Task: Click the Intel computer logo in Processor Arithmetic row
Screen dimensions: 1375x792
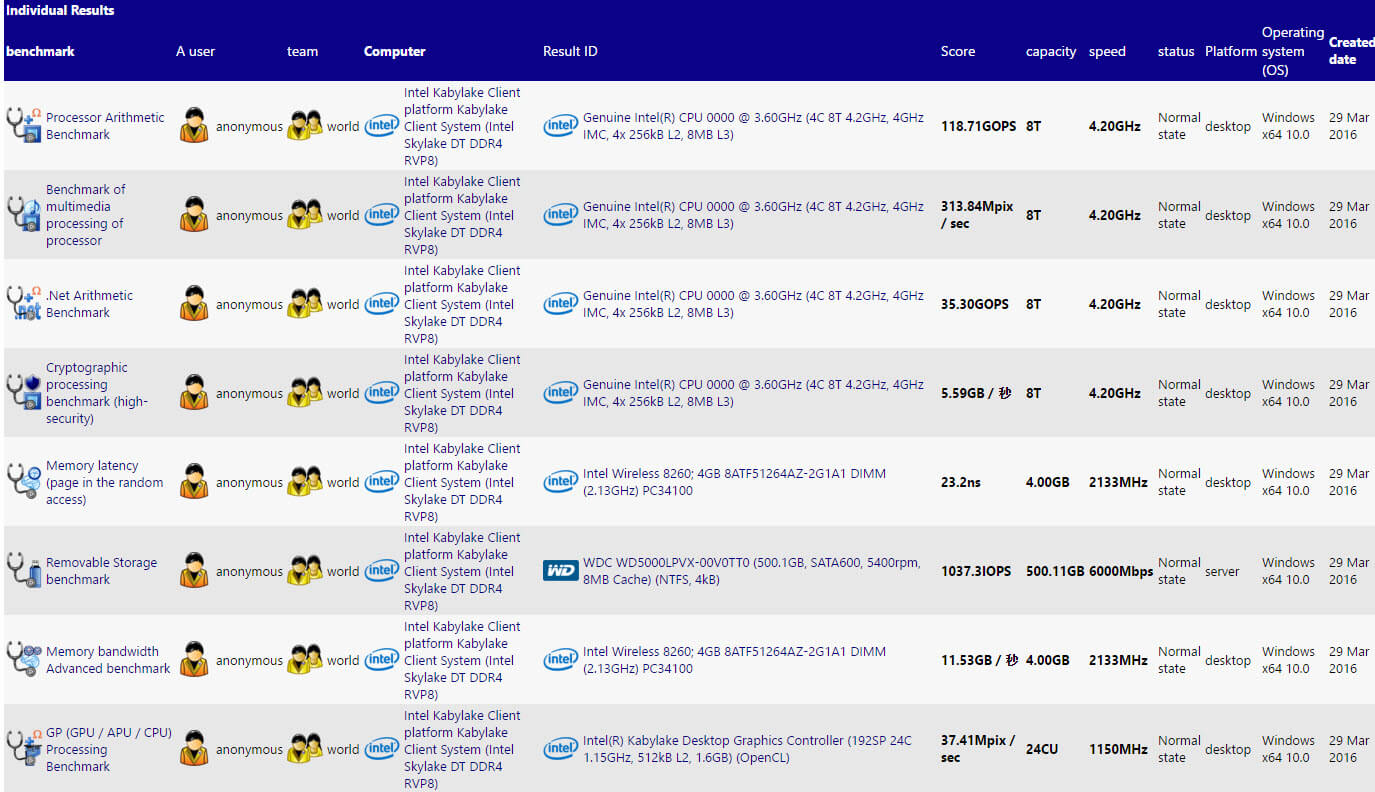Action: pos(381,126)
